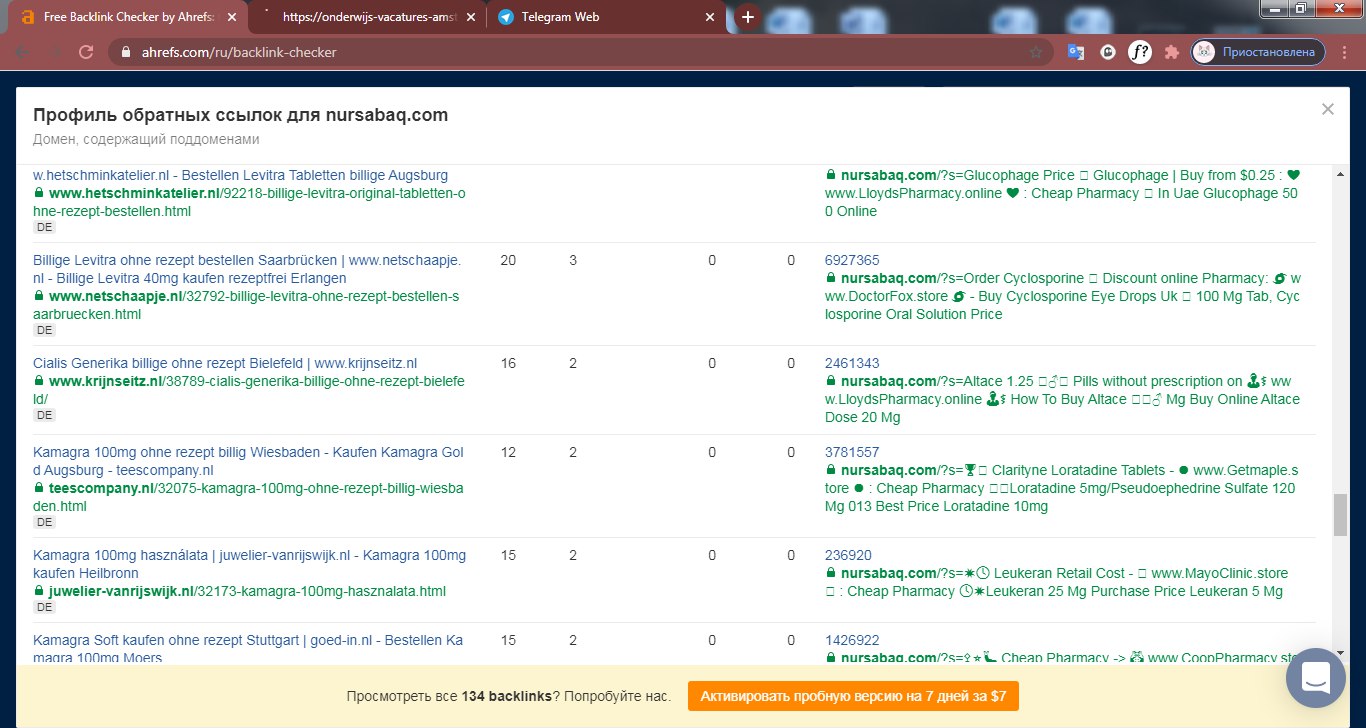Open anchor link 236920
The height and width of the screenshot is (728, 1366).
[848, 555]
